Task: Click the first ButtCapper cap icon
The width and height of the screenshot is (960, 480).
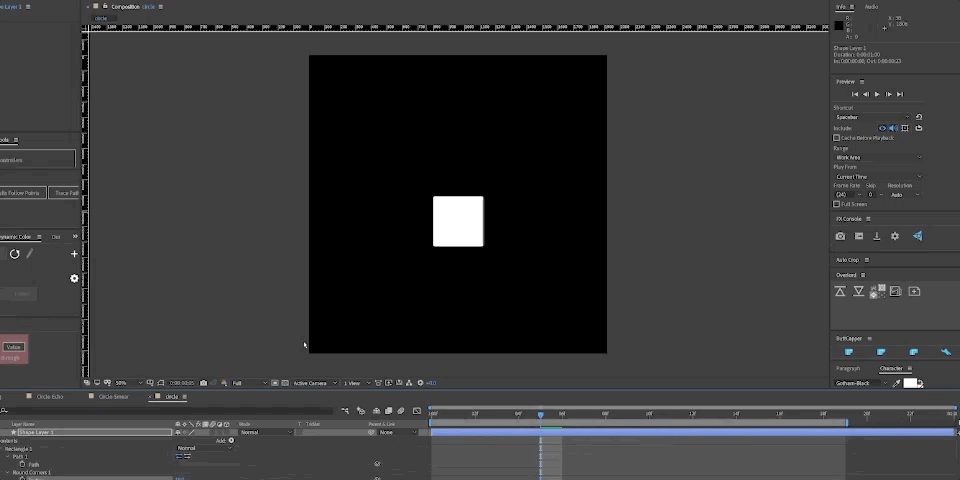Action: pyautogui.click(x=849, y=352)
